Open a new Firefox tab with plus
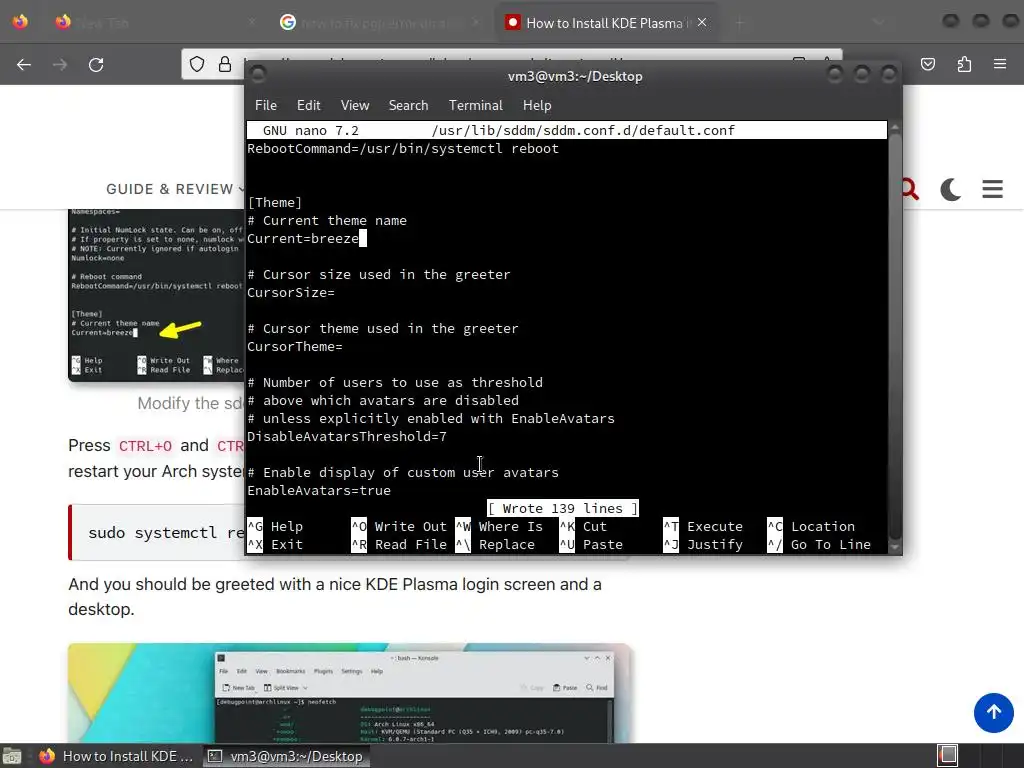Screen dimensions: 1024x768 coord(739,23)
